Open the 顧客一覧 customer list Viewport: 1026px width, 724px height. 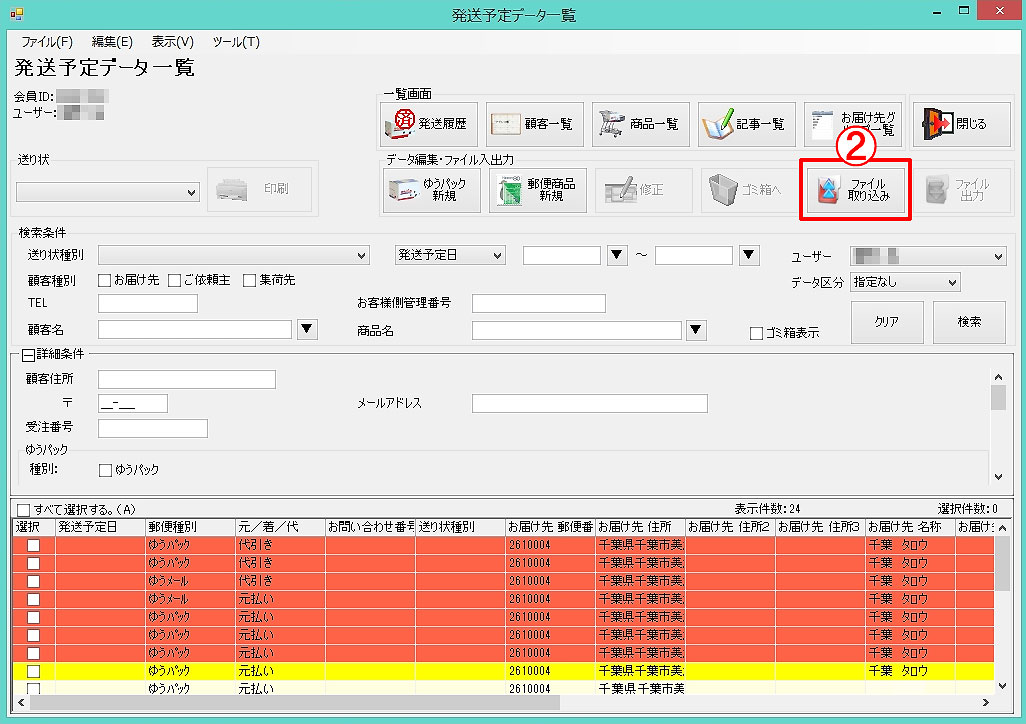535,124
